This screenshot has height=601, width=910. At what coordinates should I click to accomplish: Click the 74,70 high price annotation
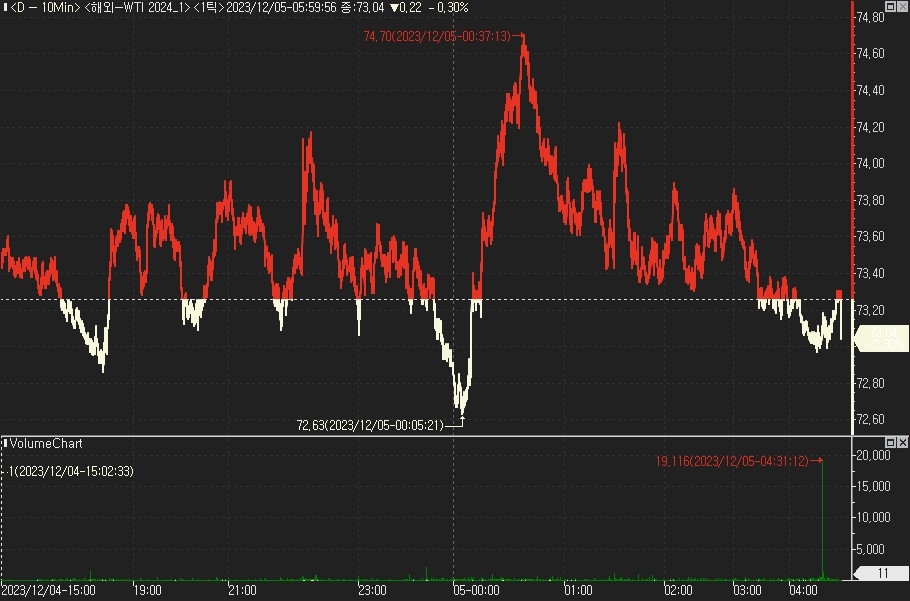pyautogui.click(x=438, y=36)
